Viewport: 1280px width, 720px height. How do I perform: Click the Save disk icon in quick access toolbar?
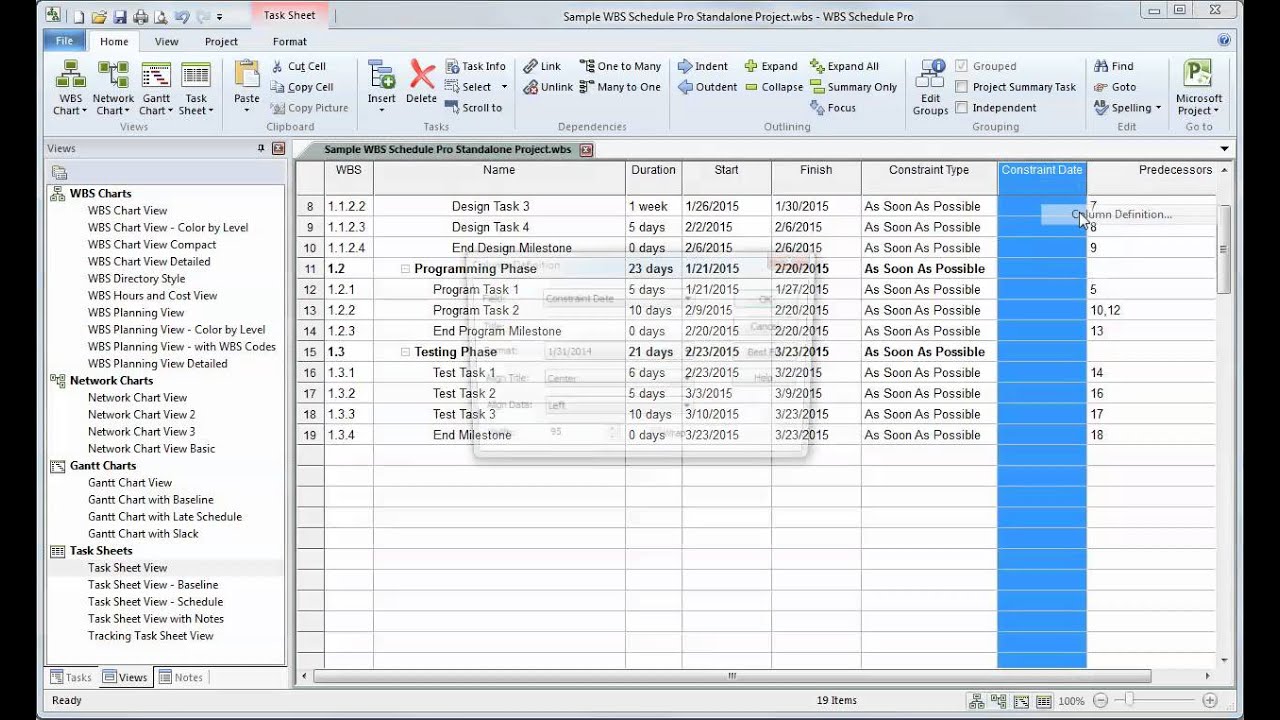pyautogui.click(x=120, y=17)
